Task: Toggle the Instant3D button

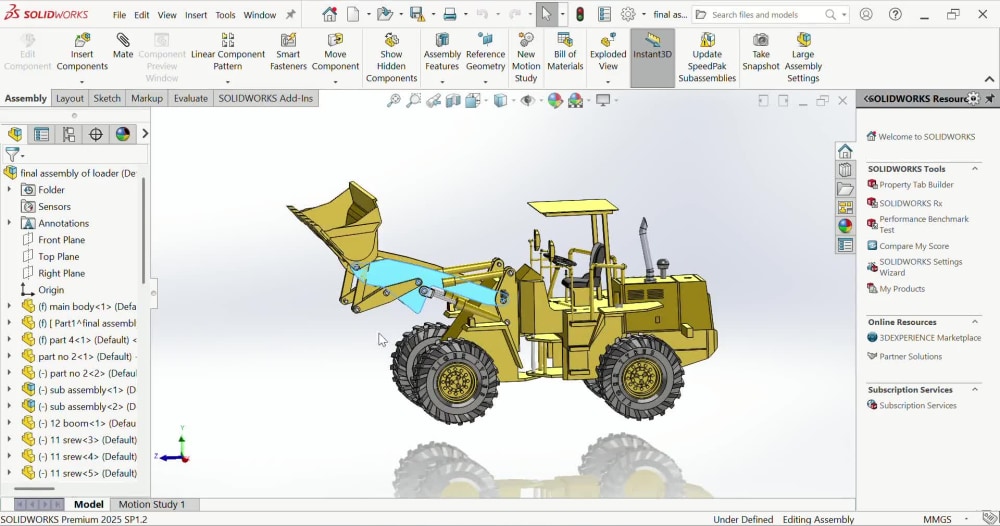Action: click(x=652, y=58)
